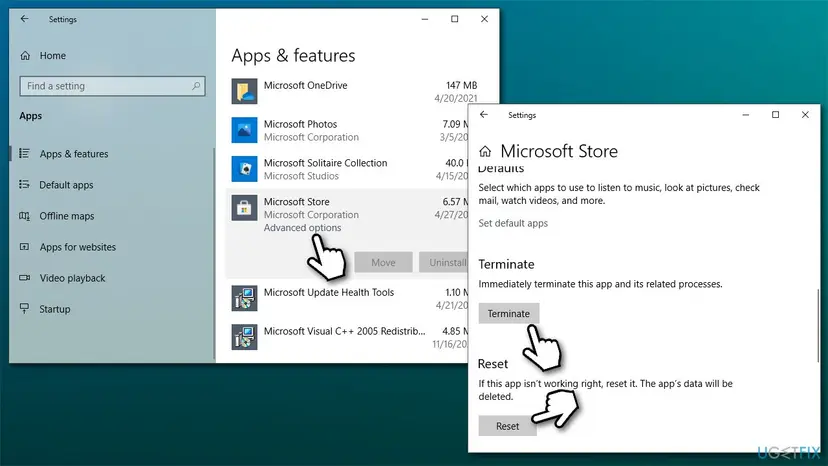Click the search magnifier icon in the Find a setting box

pyautogui.click(x=196, y=86)
